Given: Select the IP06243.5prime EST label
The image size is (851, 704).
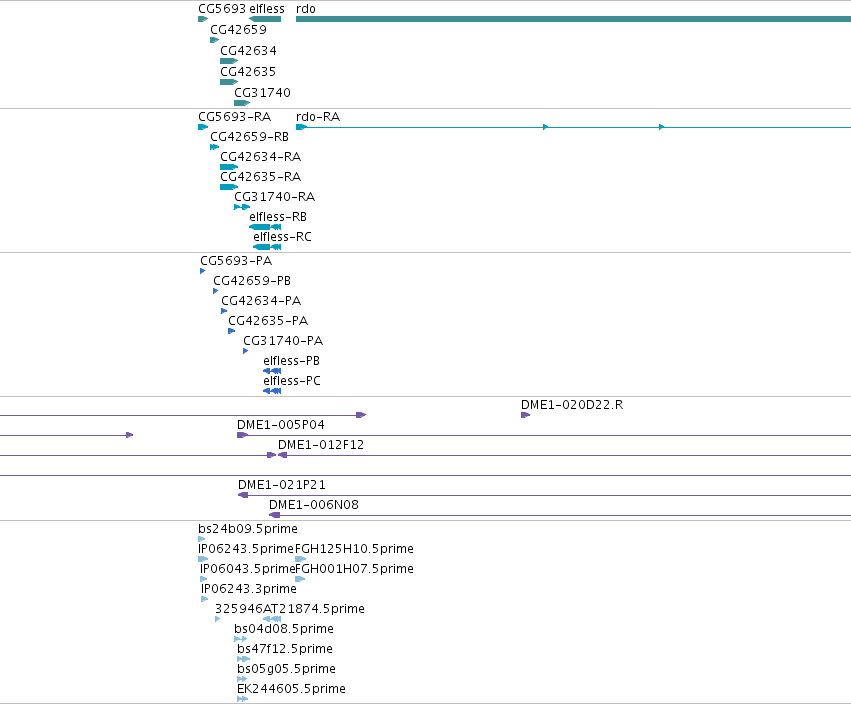Looking at the screenshot, I should [x=246, y=549].
